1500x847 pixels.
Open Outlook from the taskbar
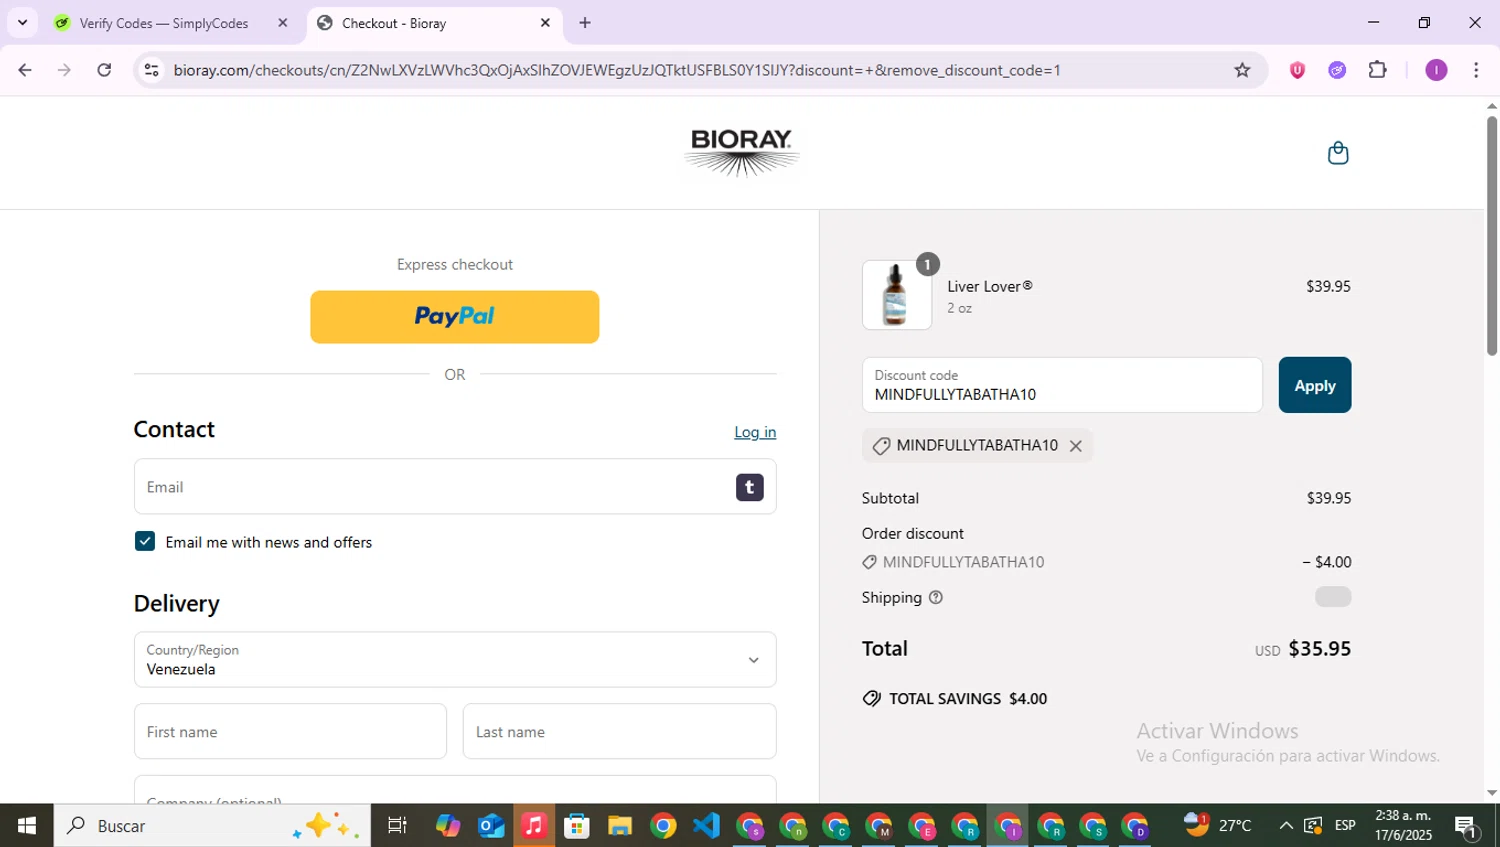tap(491, 826)
